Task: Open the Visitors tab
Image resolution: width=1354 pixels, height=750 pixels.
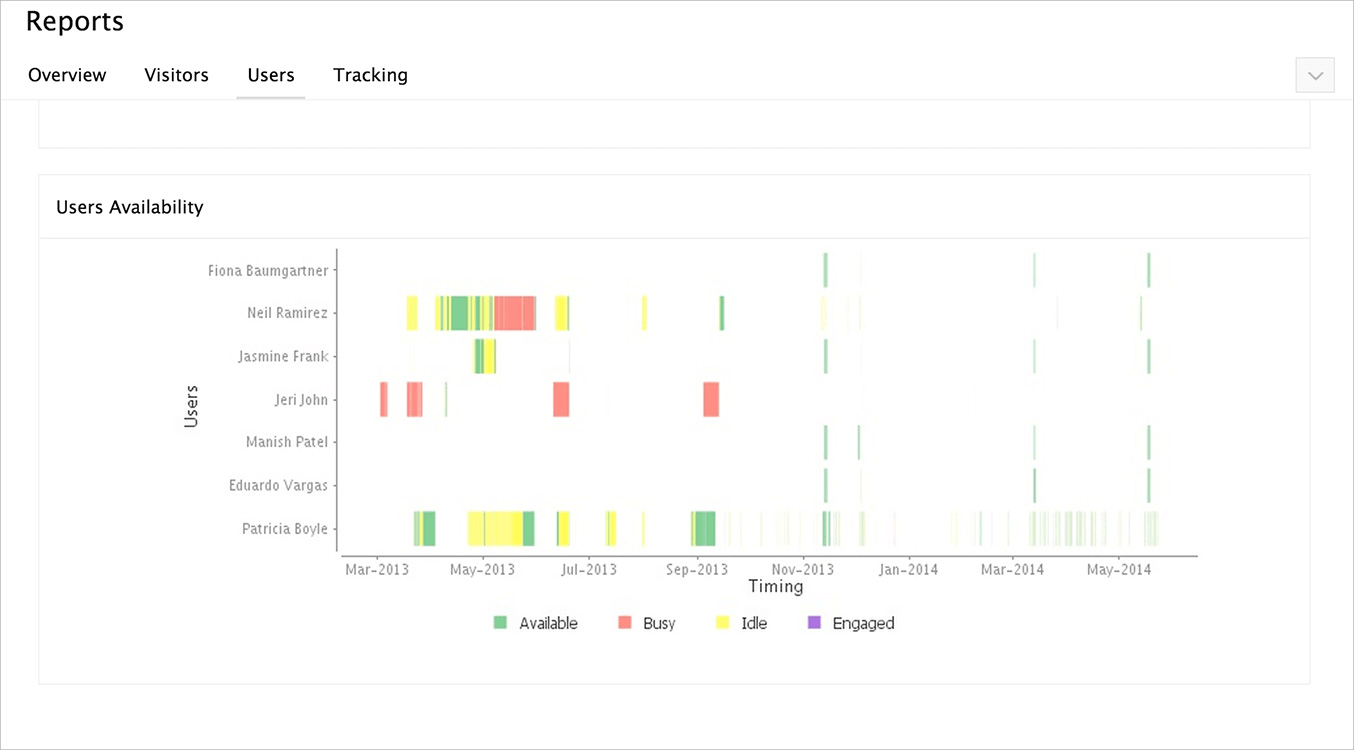Action: pos(176,75)
